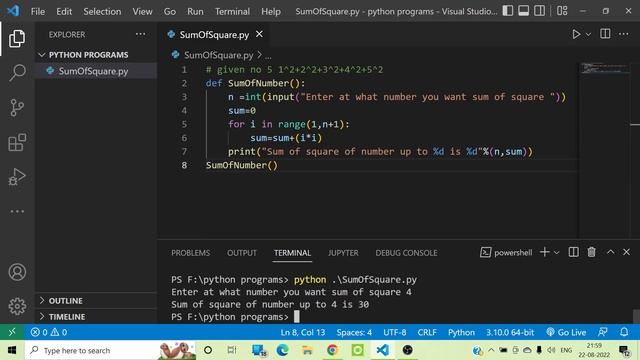Split the terminal pane

pyautogui.click(x=573, y=252)
